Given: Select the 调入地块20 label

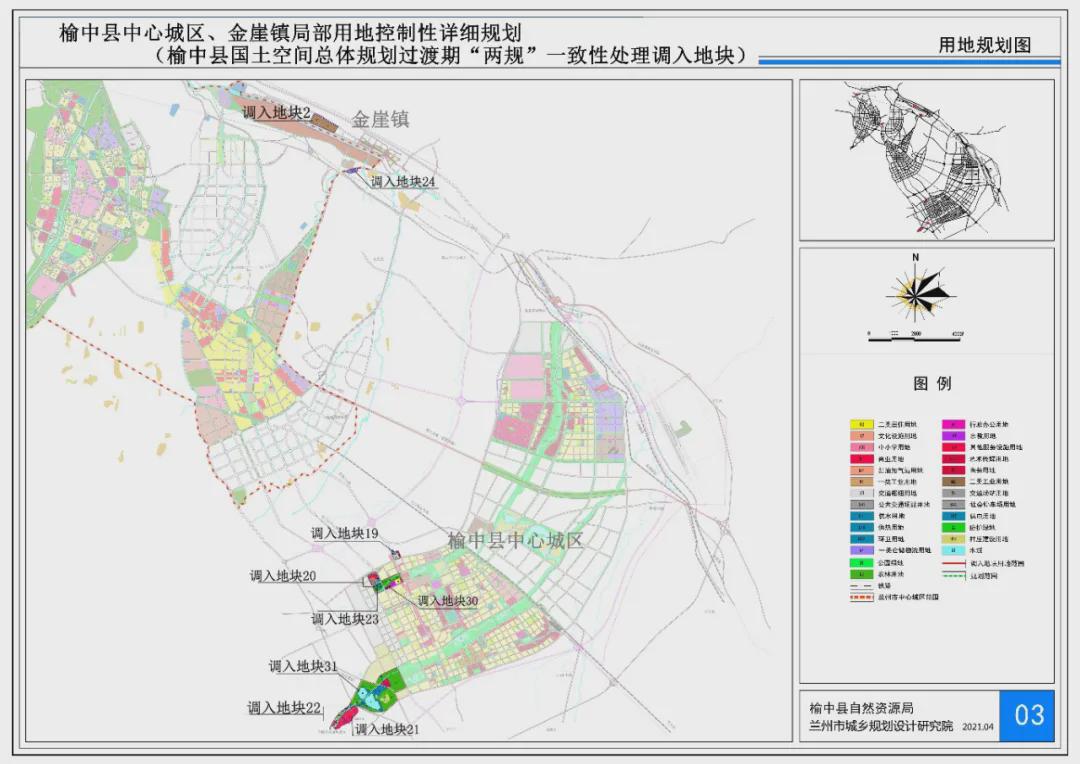Looking at the screenshot, I should point(283,576).
